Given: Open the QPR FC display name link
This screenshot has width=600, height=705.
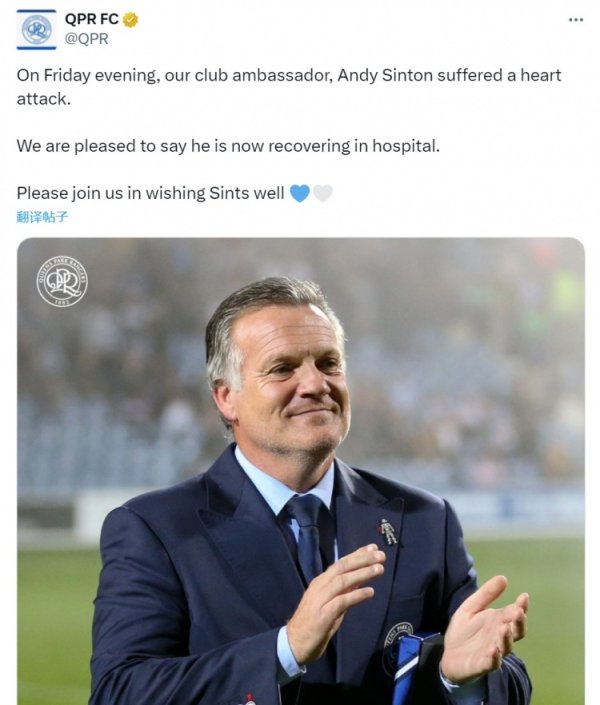Looking at the screenshot, I should (92, 19).
